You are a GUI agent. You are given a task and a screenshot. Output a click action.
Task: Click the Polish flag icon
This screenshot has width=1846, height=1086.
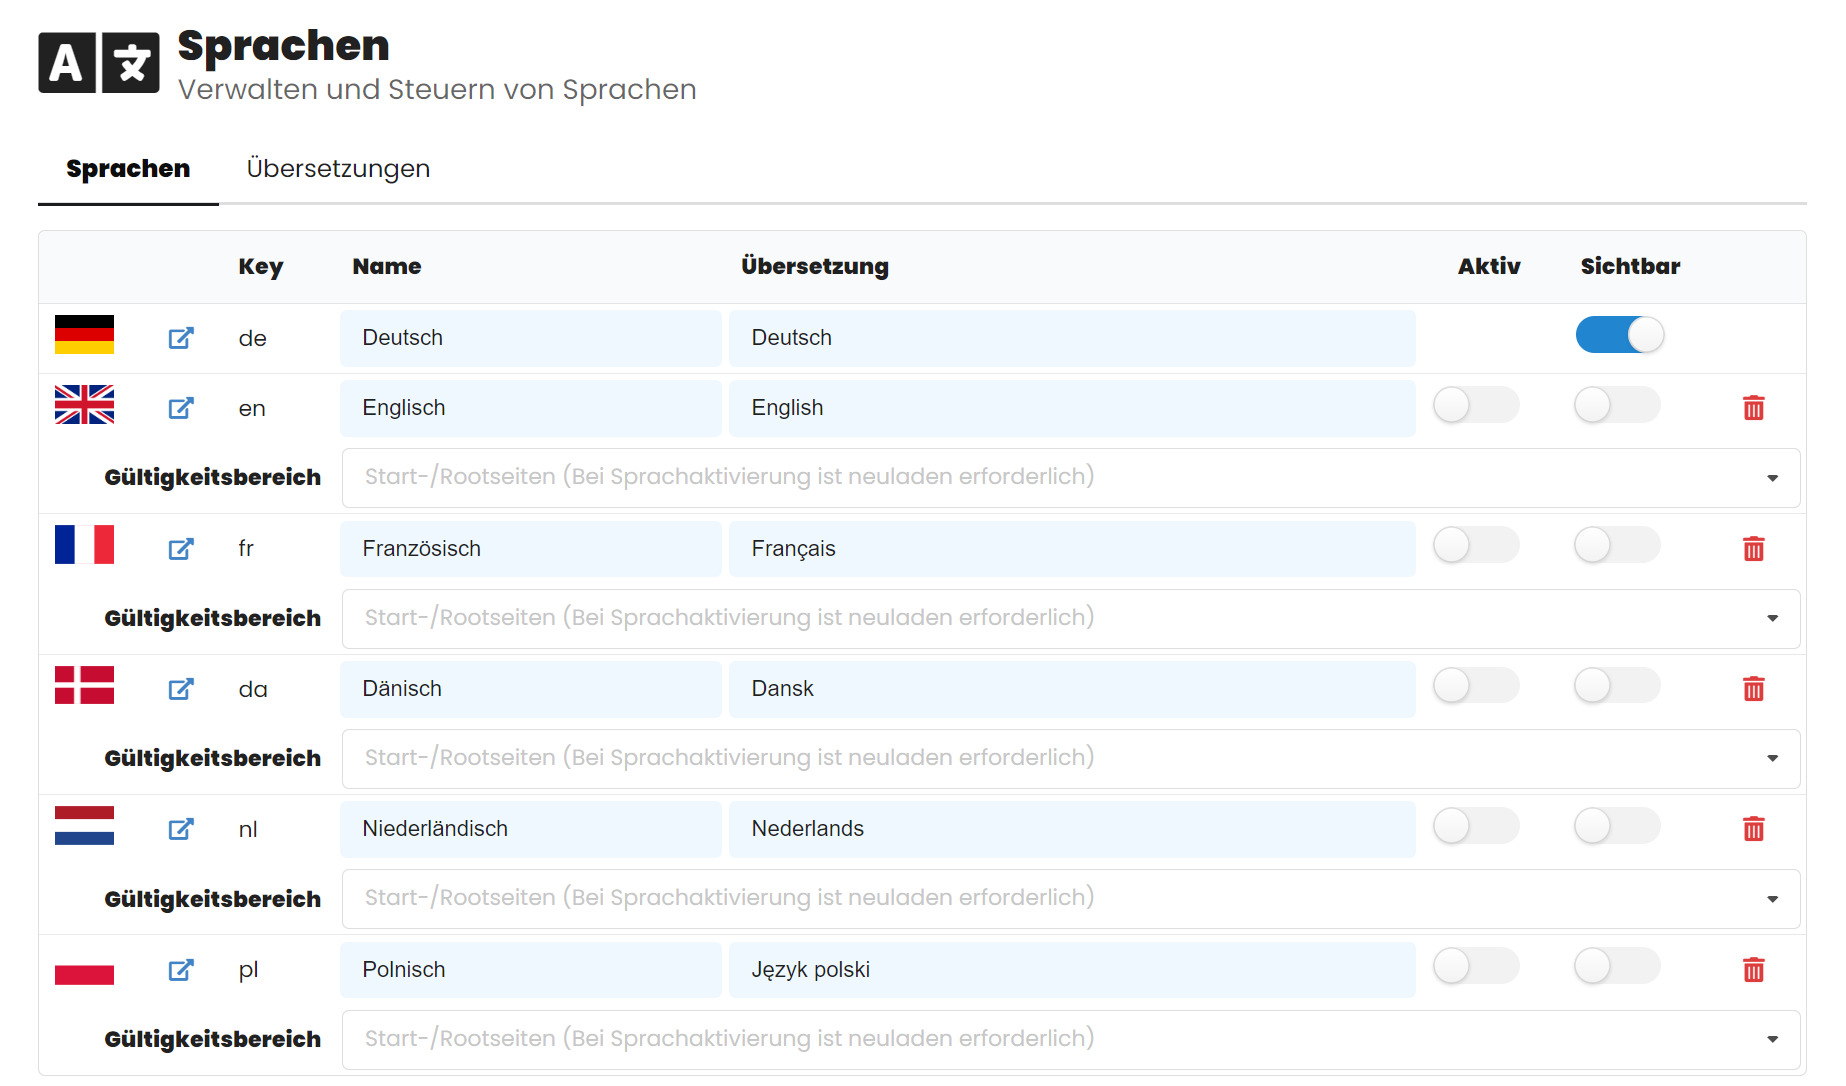[x=84, y=968]
